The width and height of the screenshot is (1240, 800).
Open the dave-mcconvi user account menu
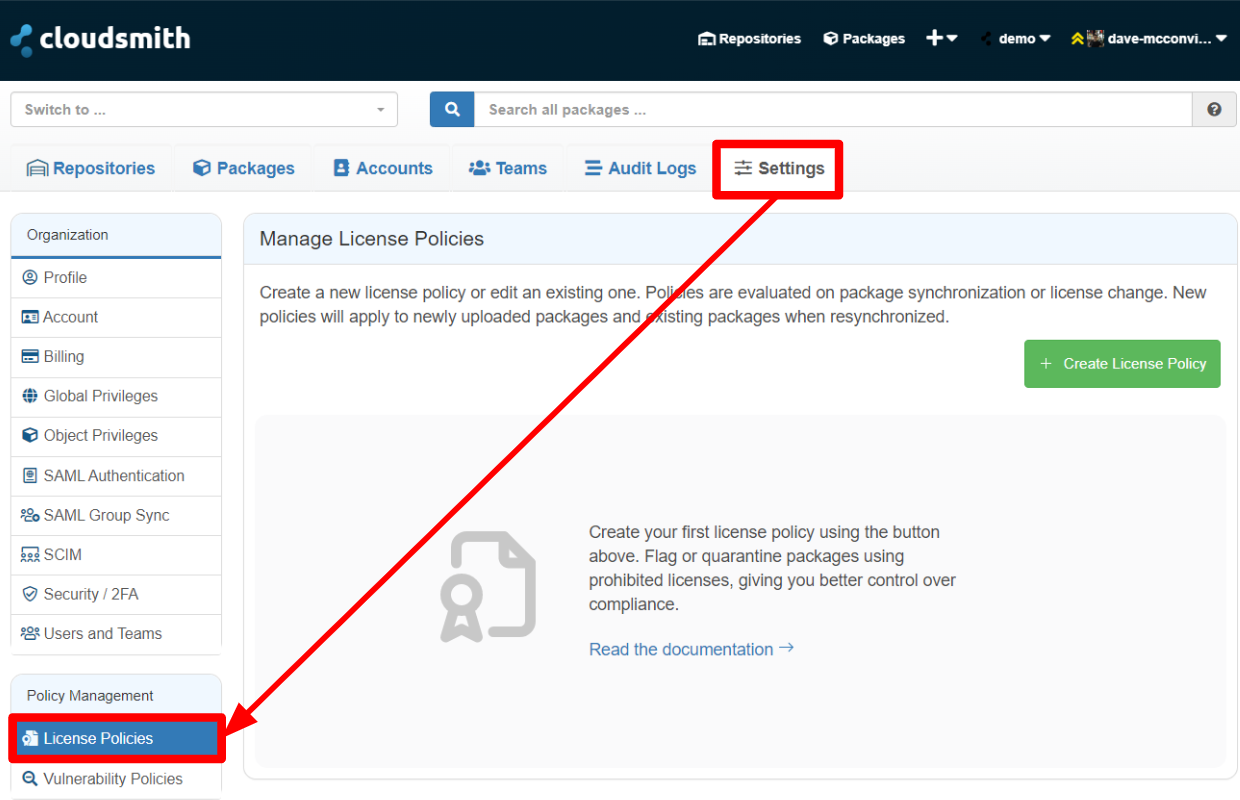coord(1148,39)
